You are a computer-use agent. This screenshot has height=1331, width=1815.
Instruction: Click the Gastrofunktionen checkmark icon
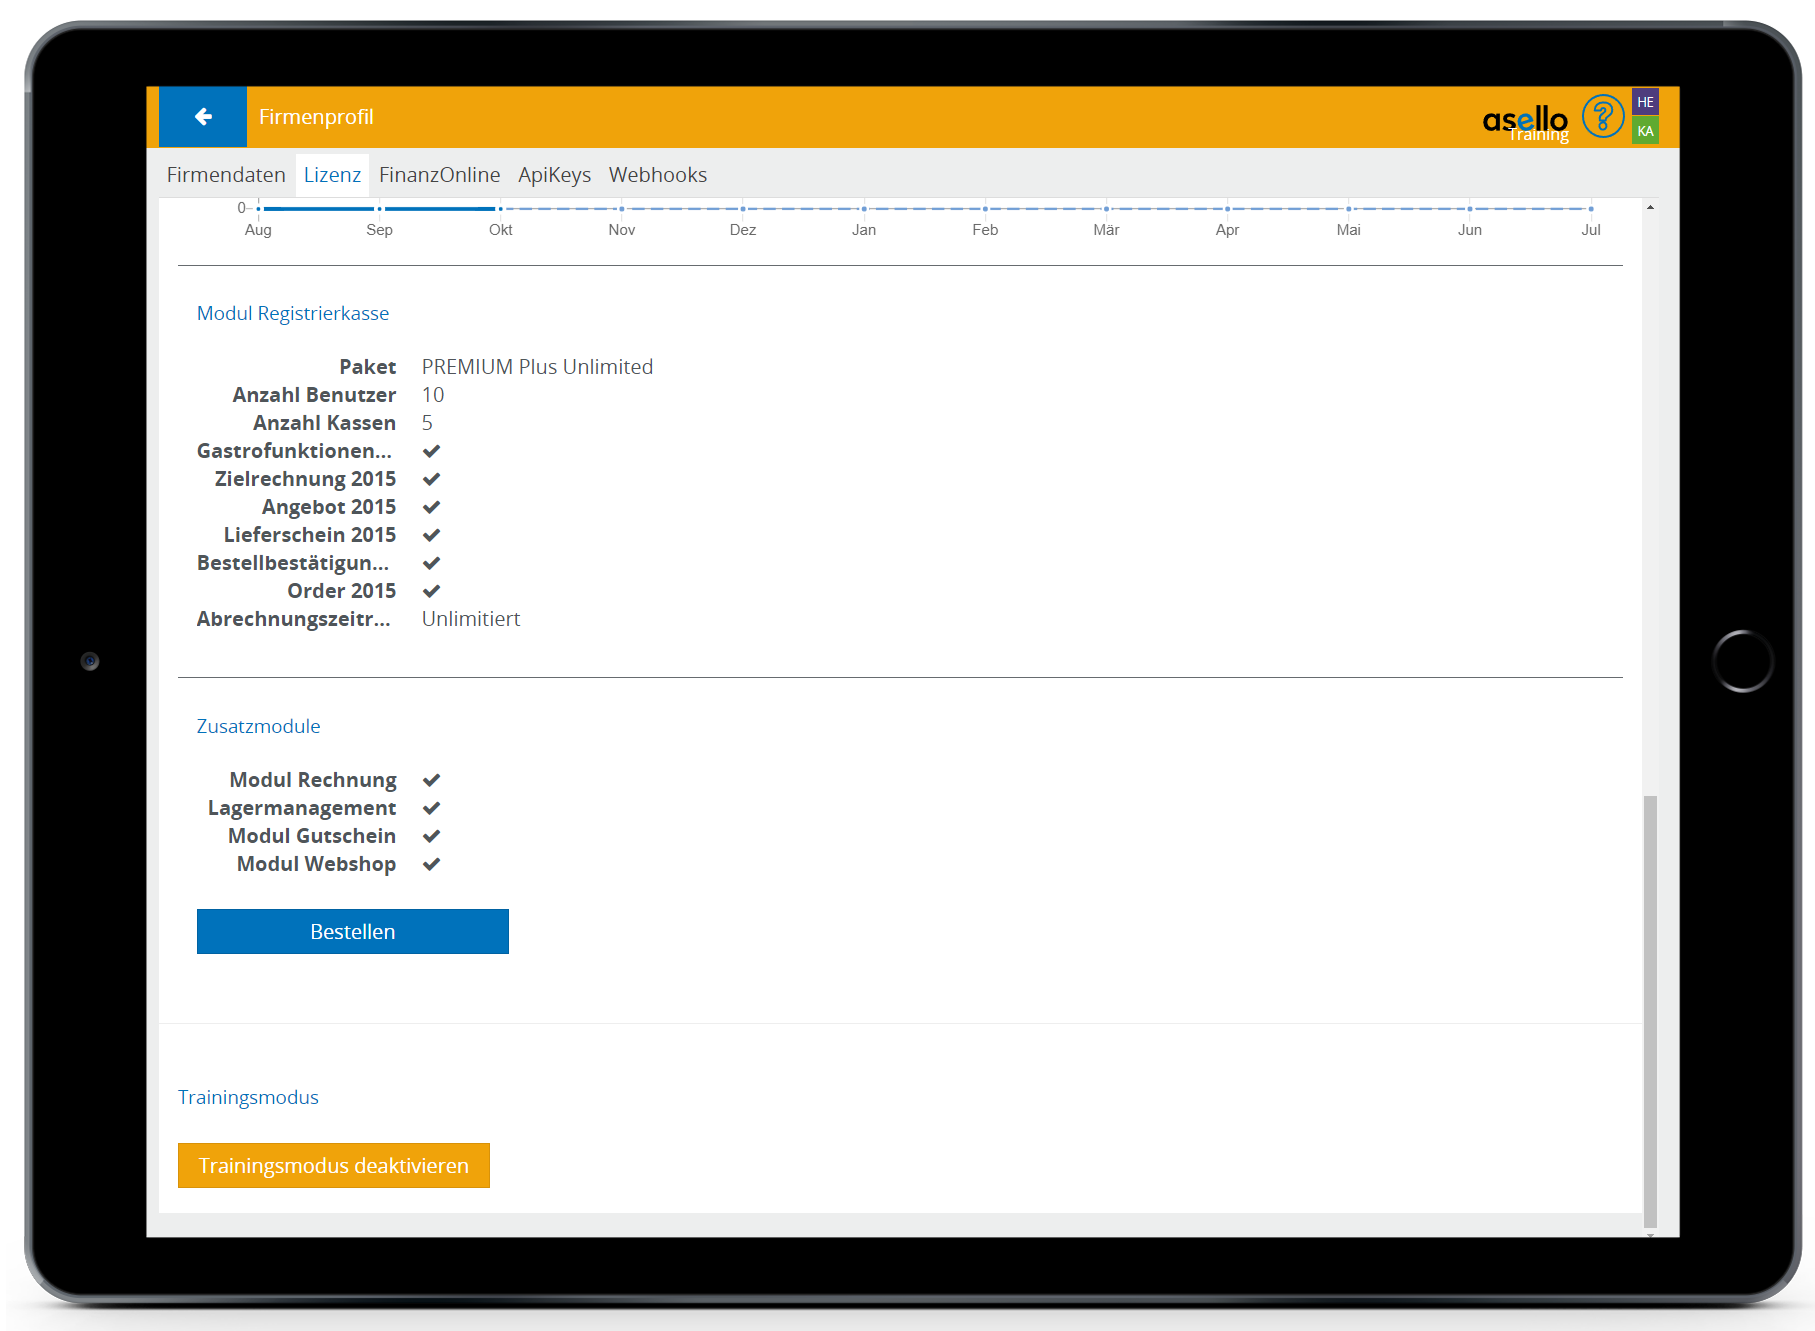[432, 451]
